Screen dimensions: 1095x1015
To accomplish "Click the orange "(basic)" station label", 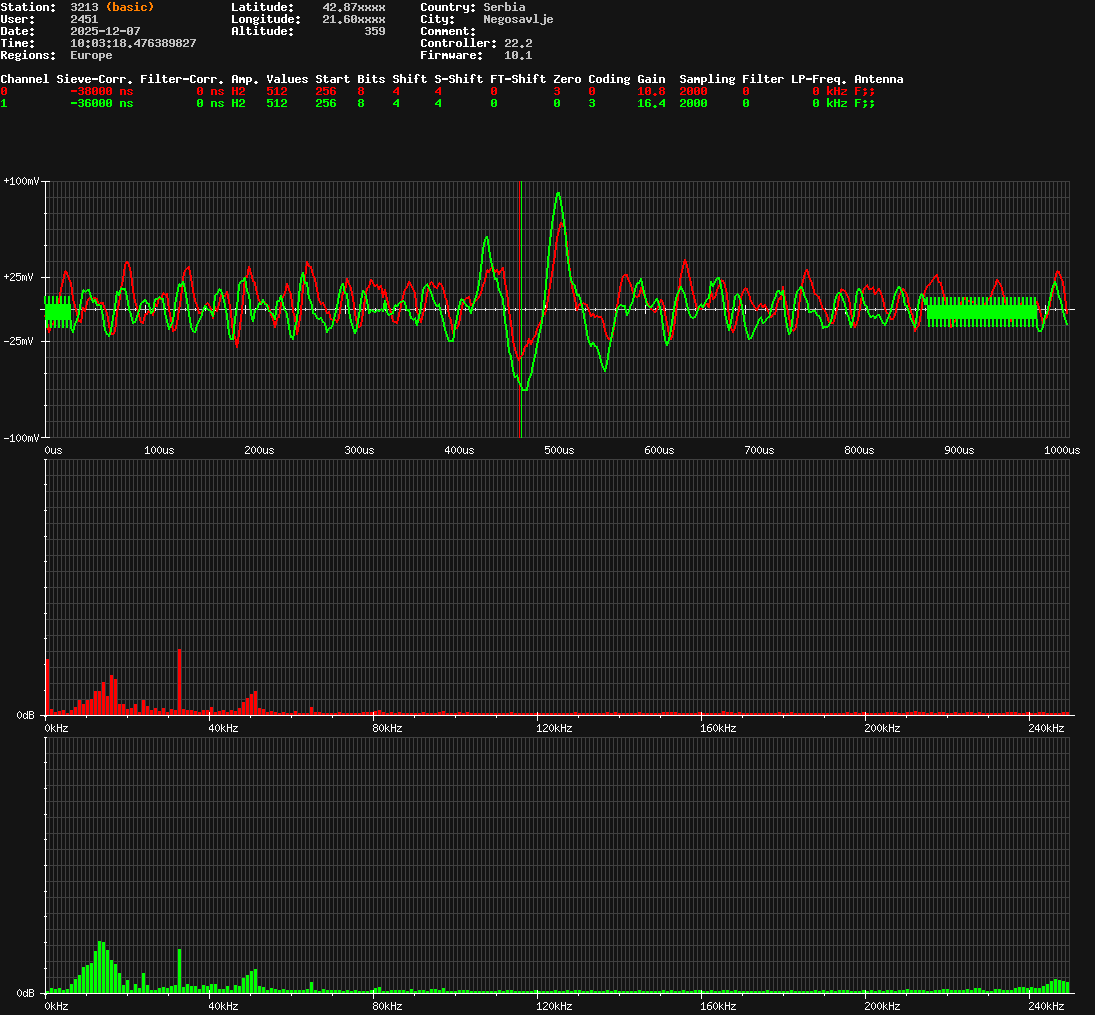I will coord(129,7).
